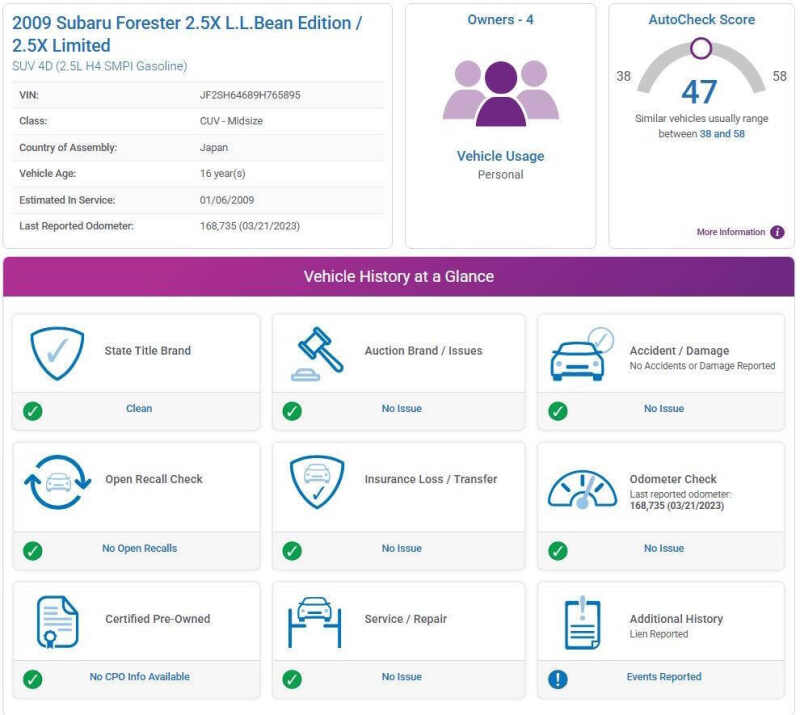Click the Open Recall Check icon
The height and width of the screenshot is (715, 800).
(58, 481)
